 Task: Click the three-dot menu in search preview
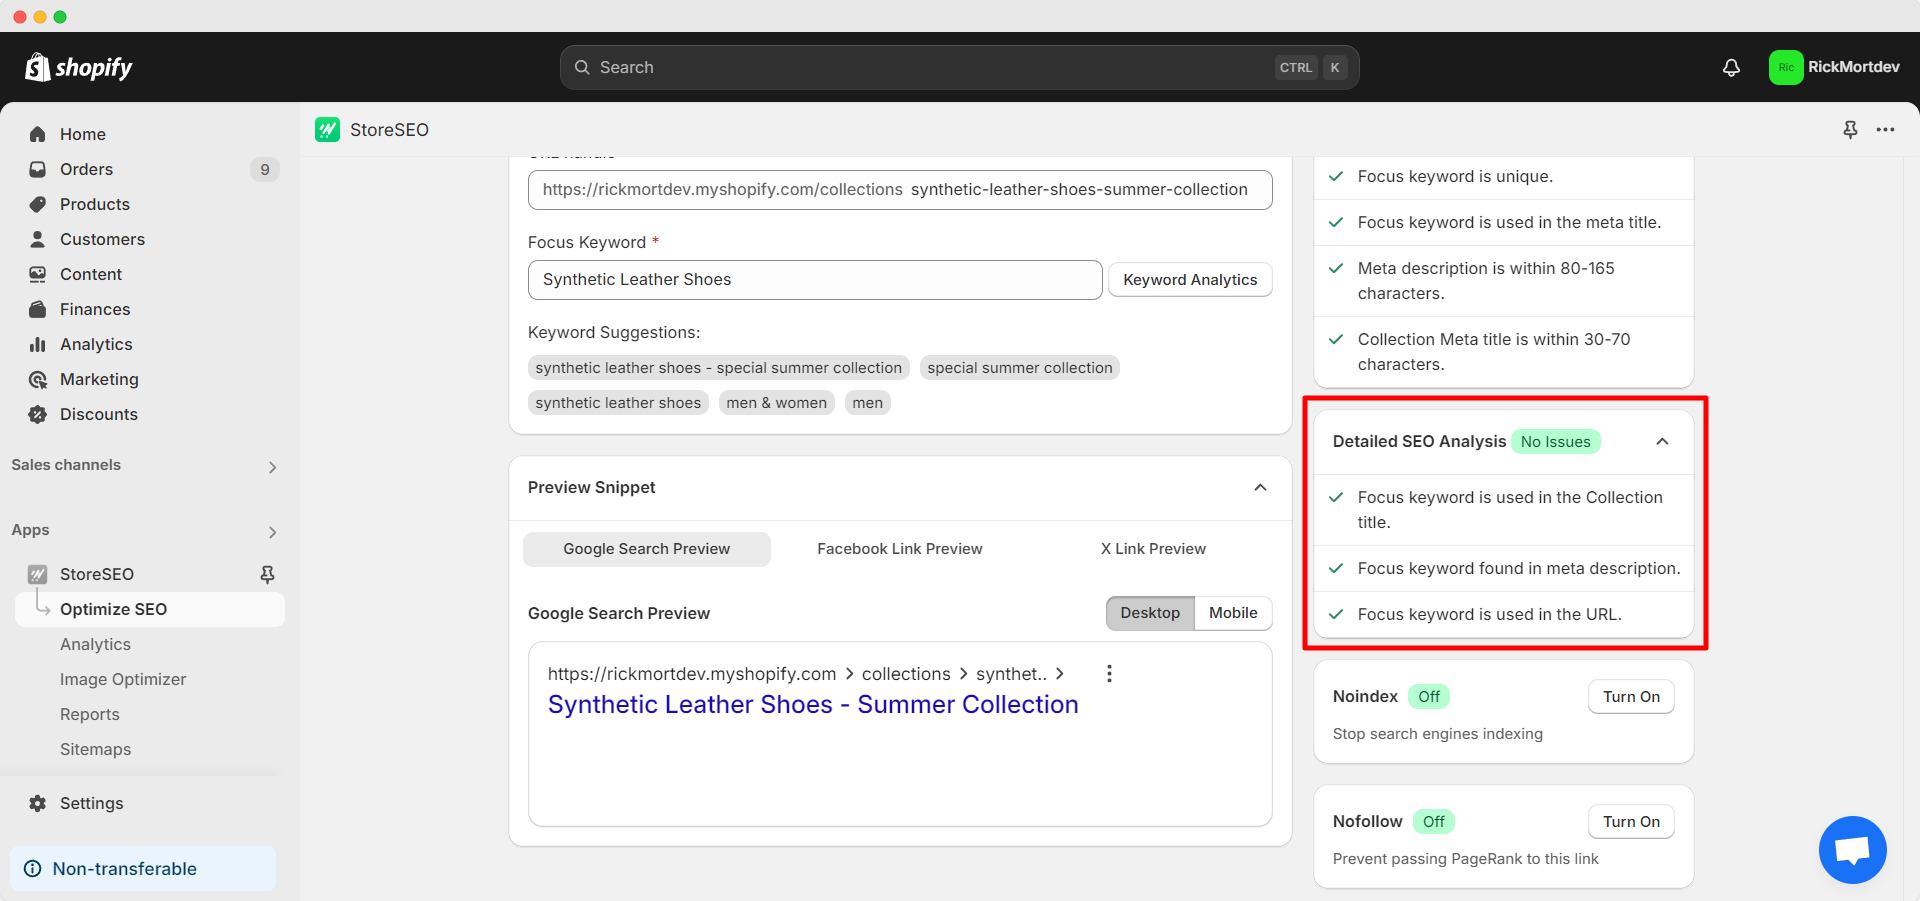(x=1109, y=673)
